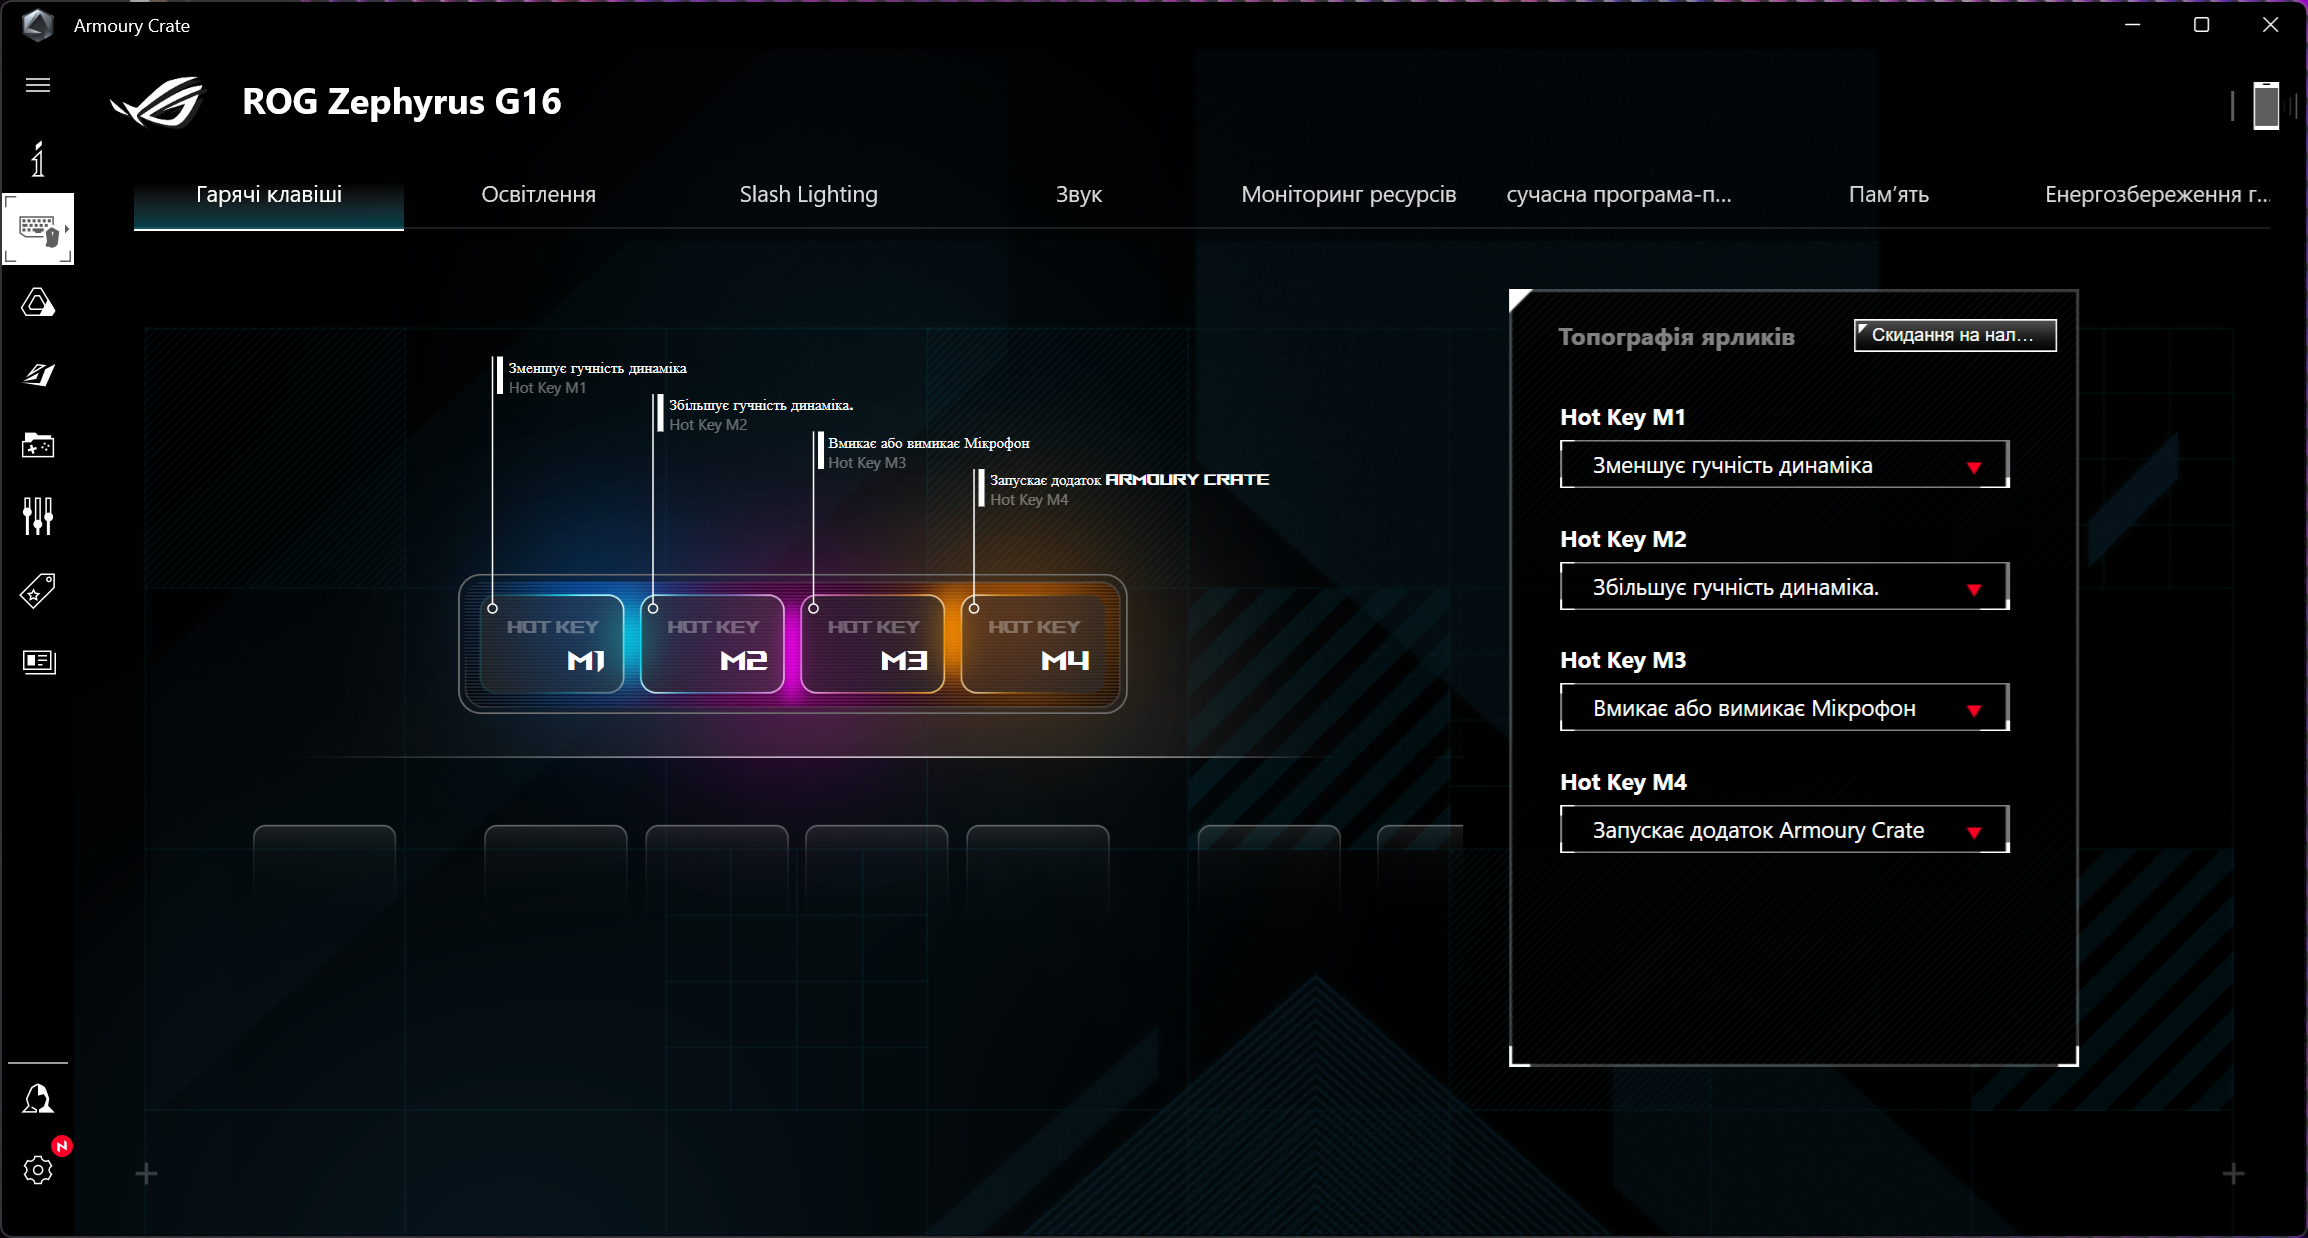Expand the Hot Key M1 dropdown
2308x1238 pixels.
click(1784, 465)
